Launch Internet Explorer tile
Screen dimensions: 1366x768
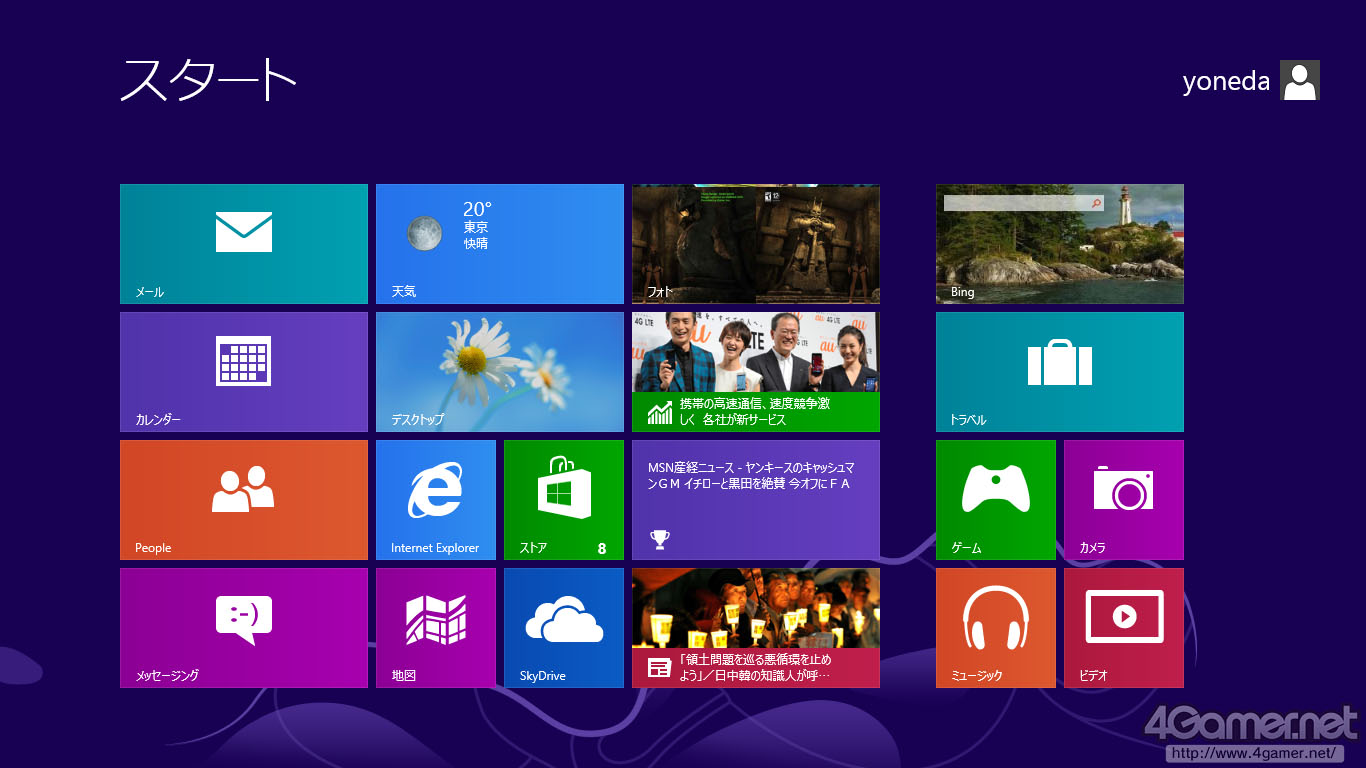coord(436,500)
